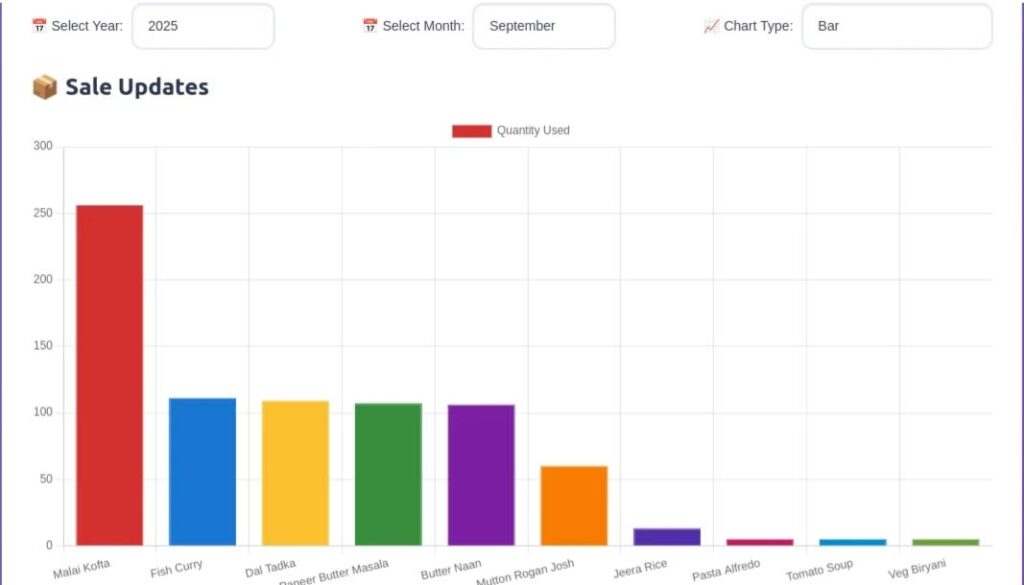Click the purple Butter Naan bar

pos(481,474)
